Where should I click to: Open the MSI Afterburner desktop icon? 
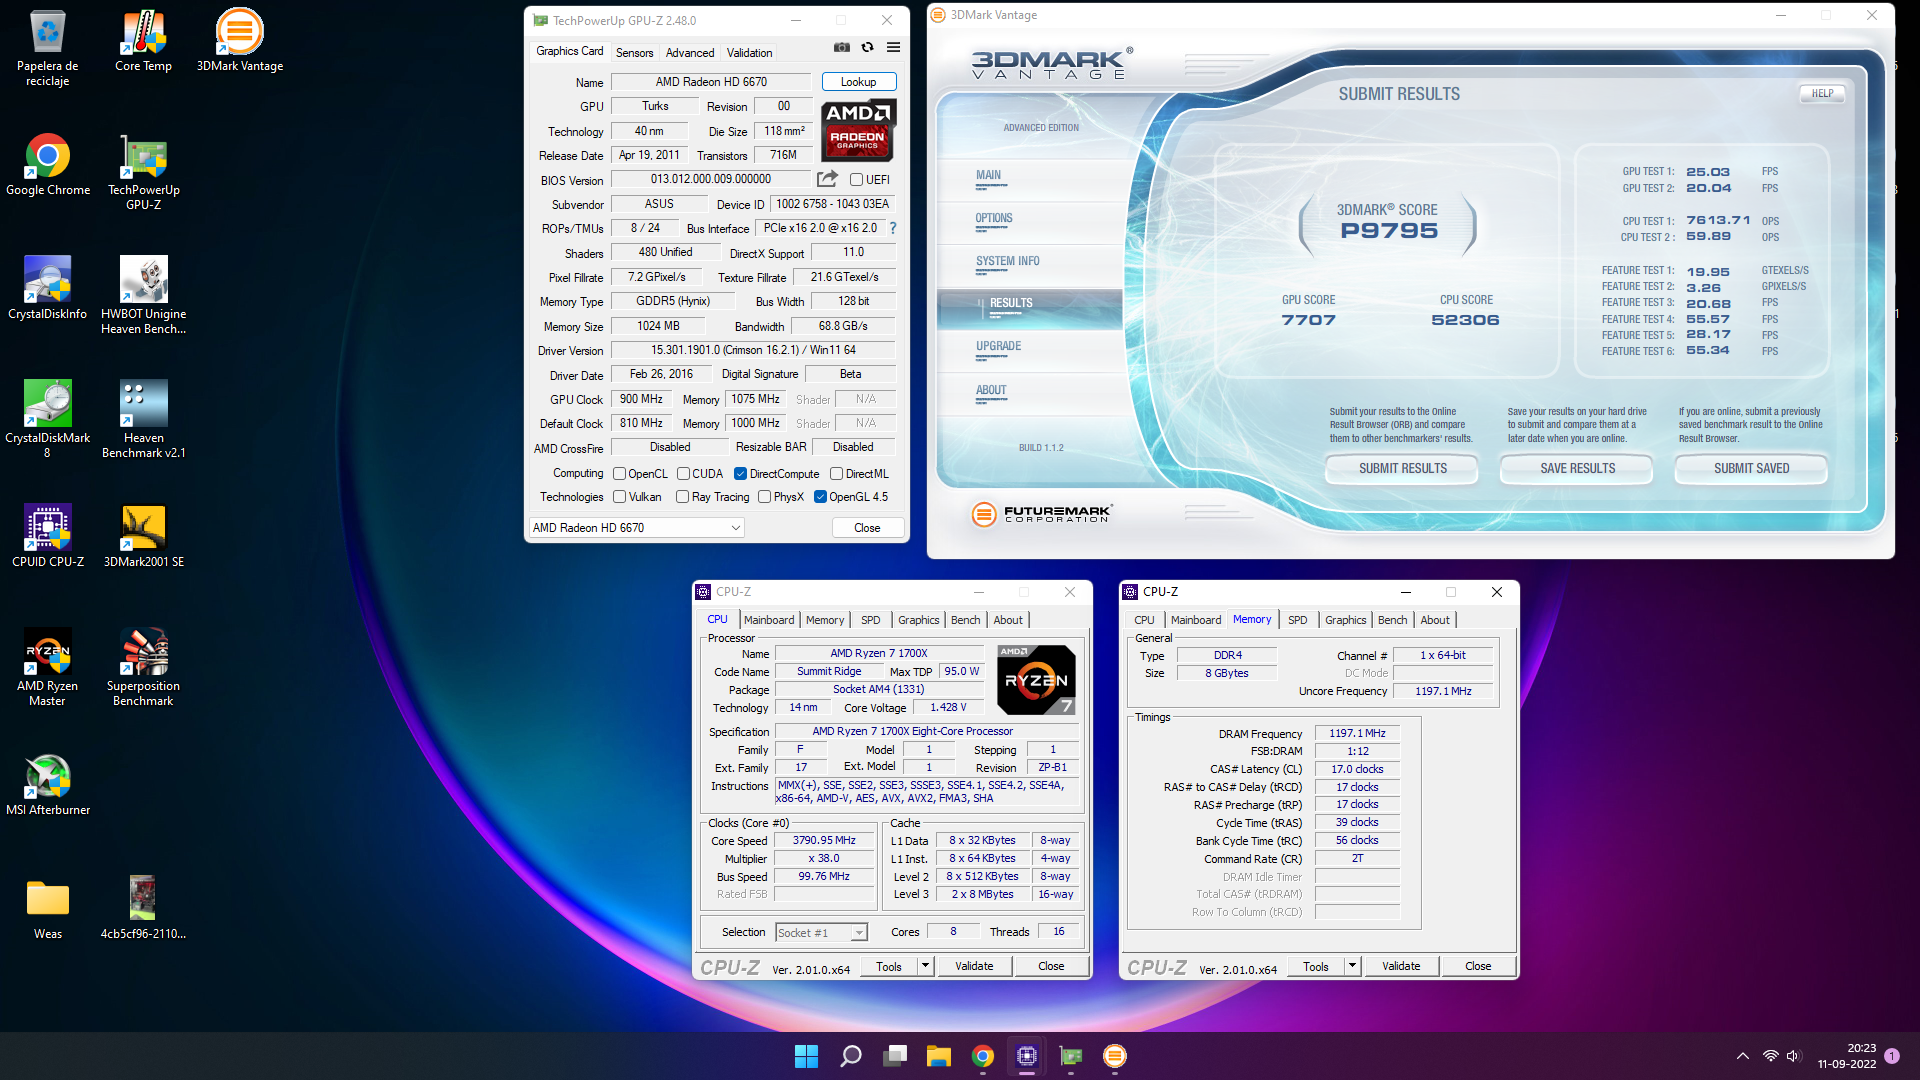47,785
